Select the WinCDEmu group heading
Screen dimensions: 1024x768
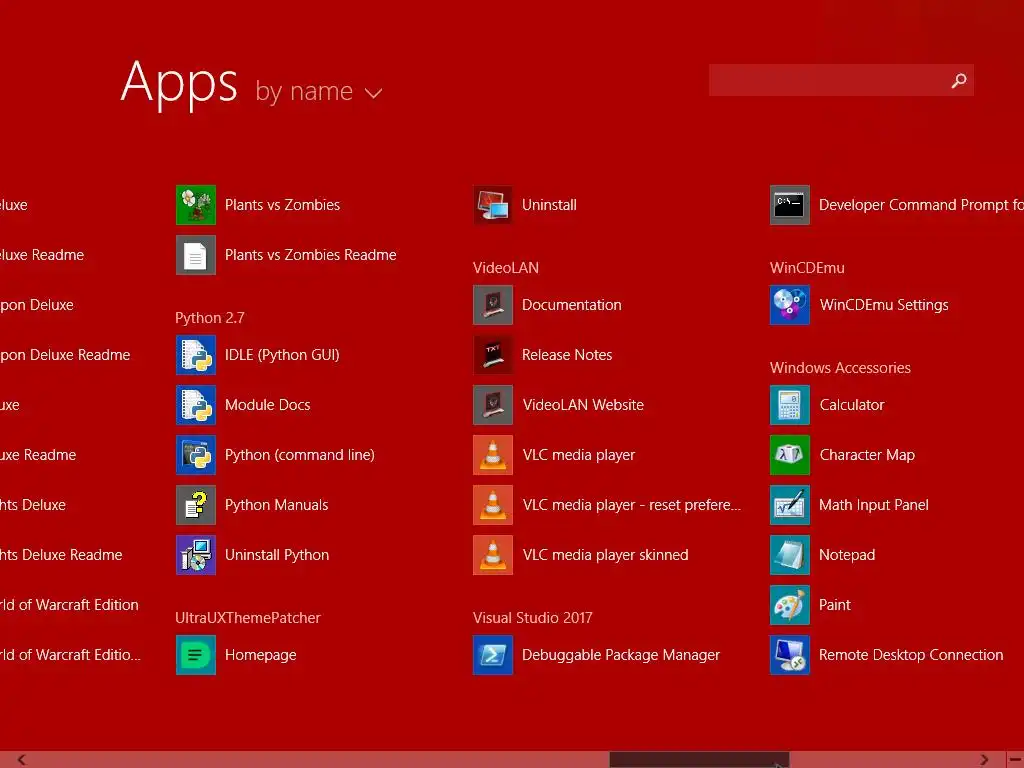807,268
